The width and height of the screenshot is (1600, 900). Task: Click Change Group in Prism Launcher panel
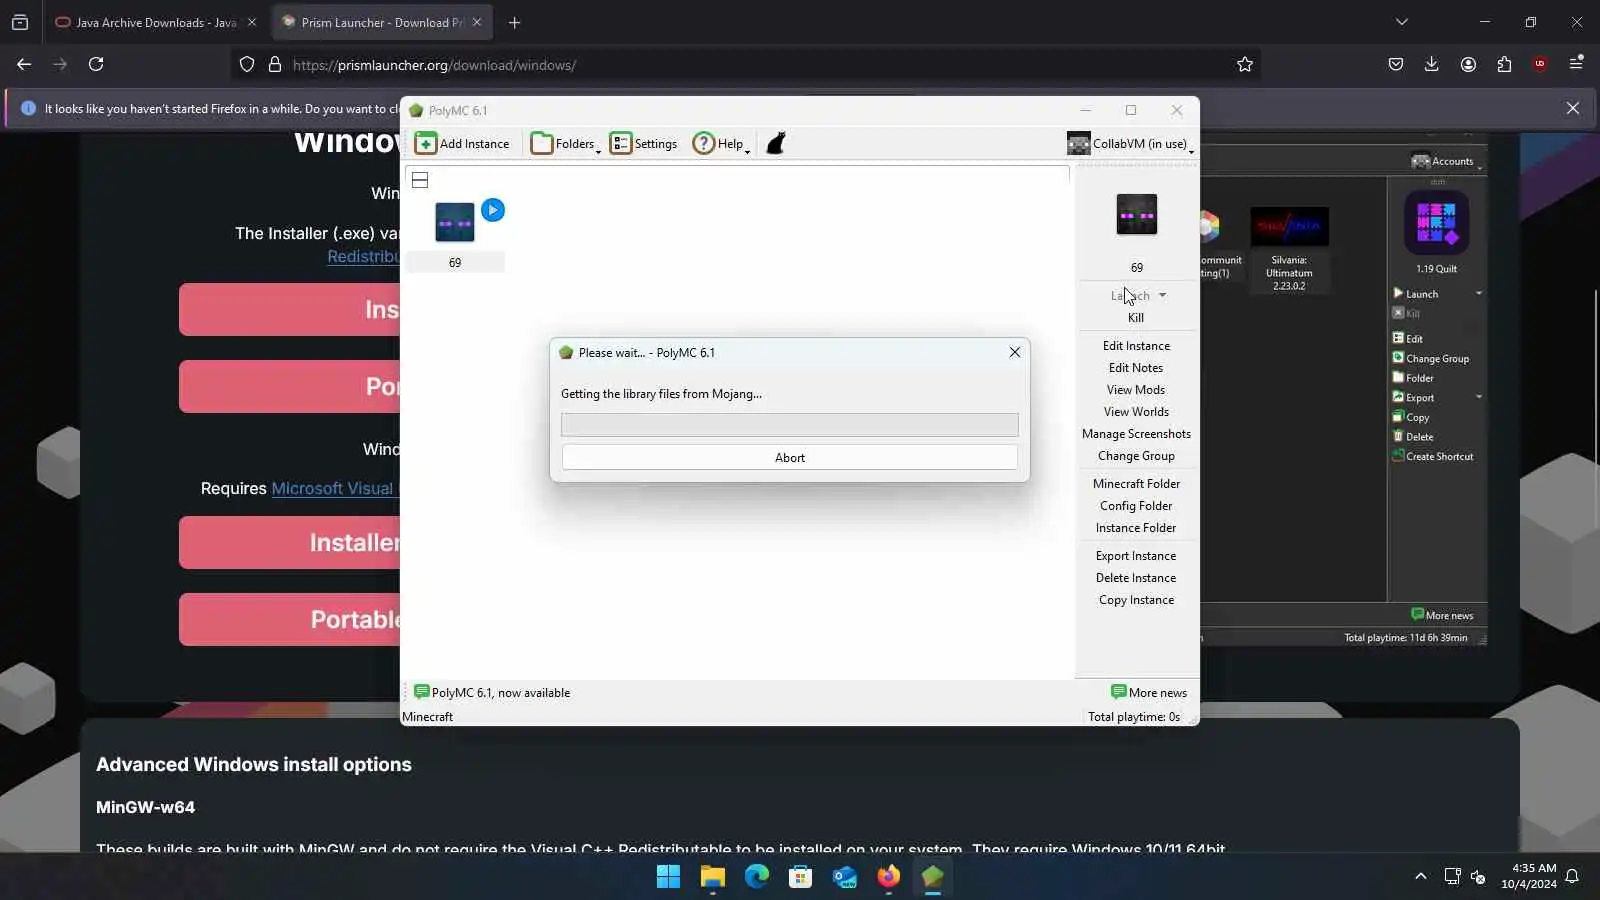(x=1431, y=358)
